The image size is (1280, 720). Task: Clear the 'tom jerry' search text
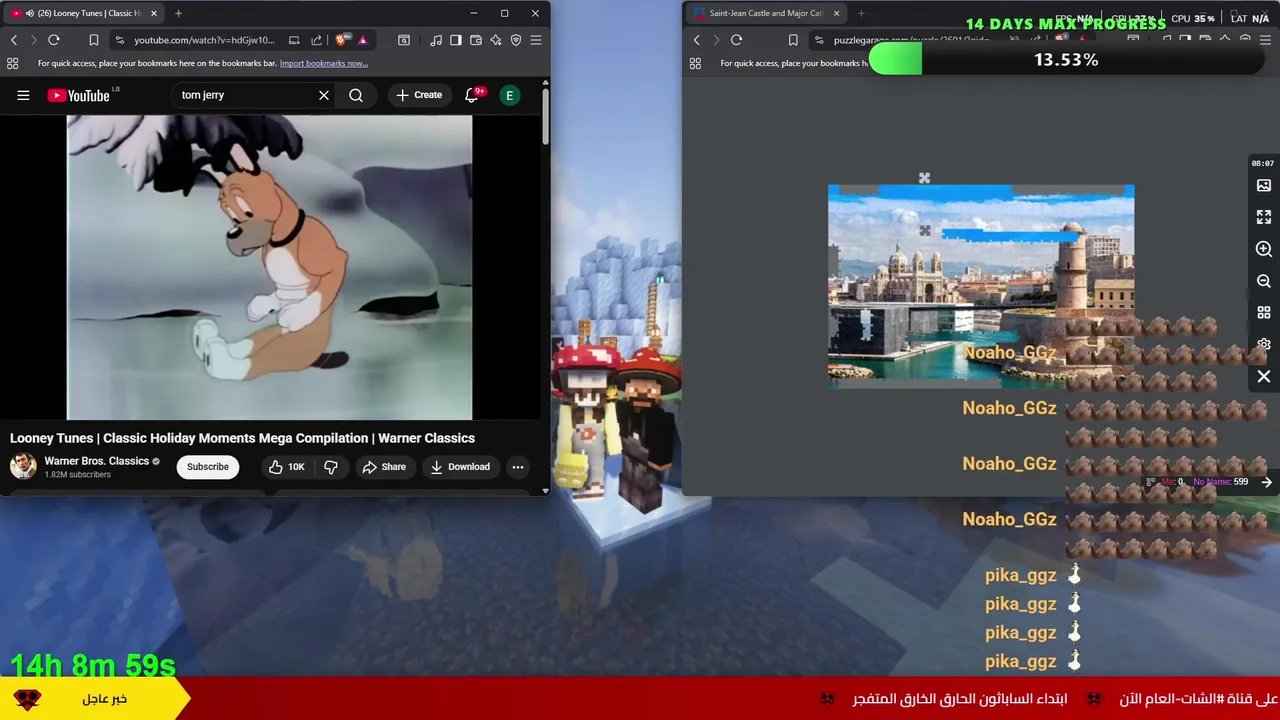pyautogui.click(x=324, y=95)
